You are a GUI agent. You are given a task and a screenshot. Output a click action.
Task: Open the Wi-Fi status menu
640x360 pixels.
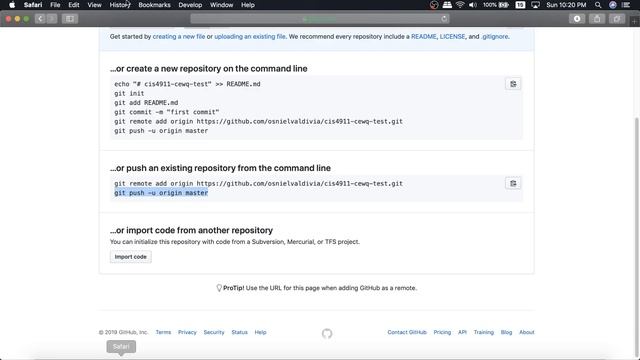pyautogui.click(x=460, y=5)
